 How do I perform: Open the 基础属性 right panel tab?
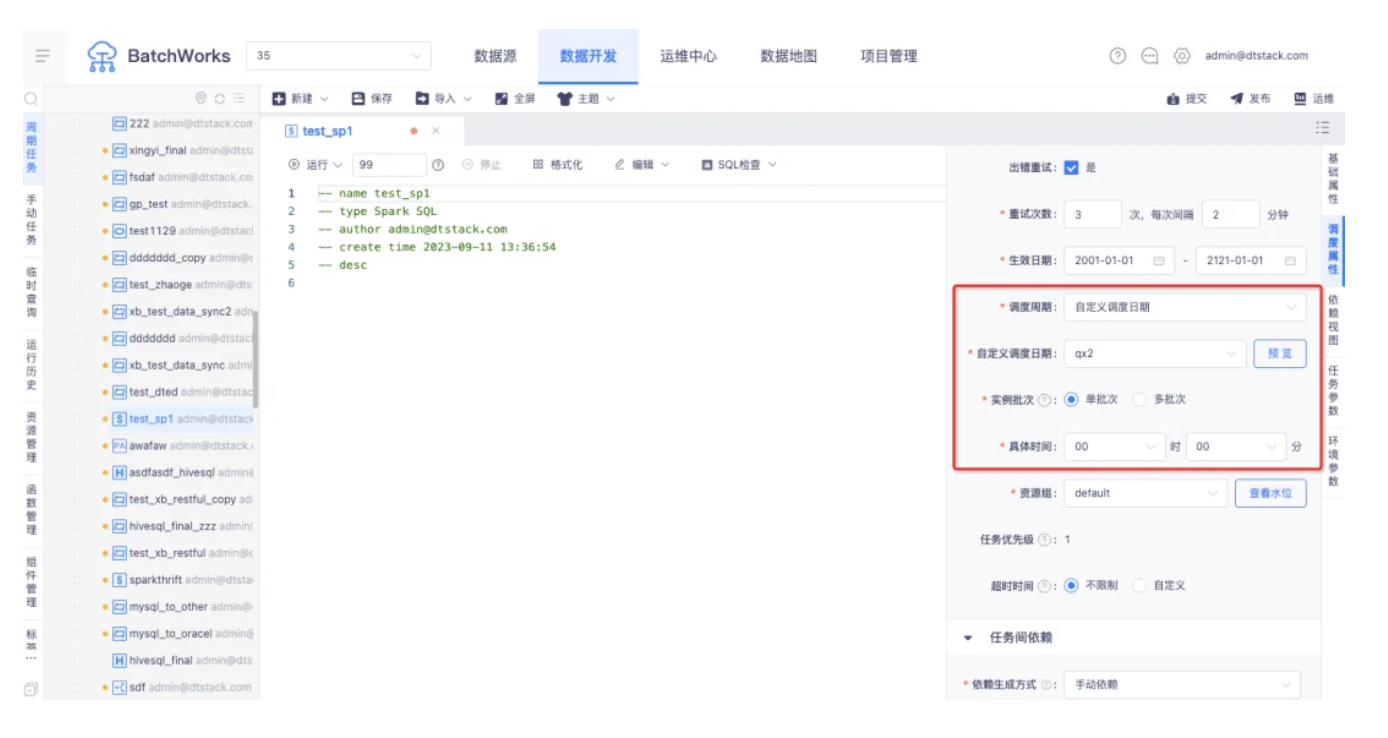1333,179
